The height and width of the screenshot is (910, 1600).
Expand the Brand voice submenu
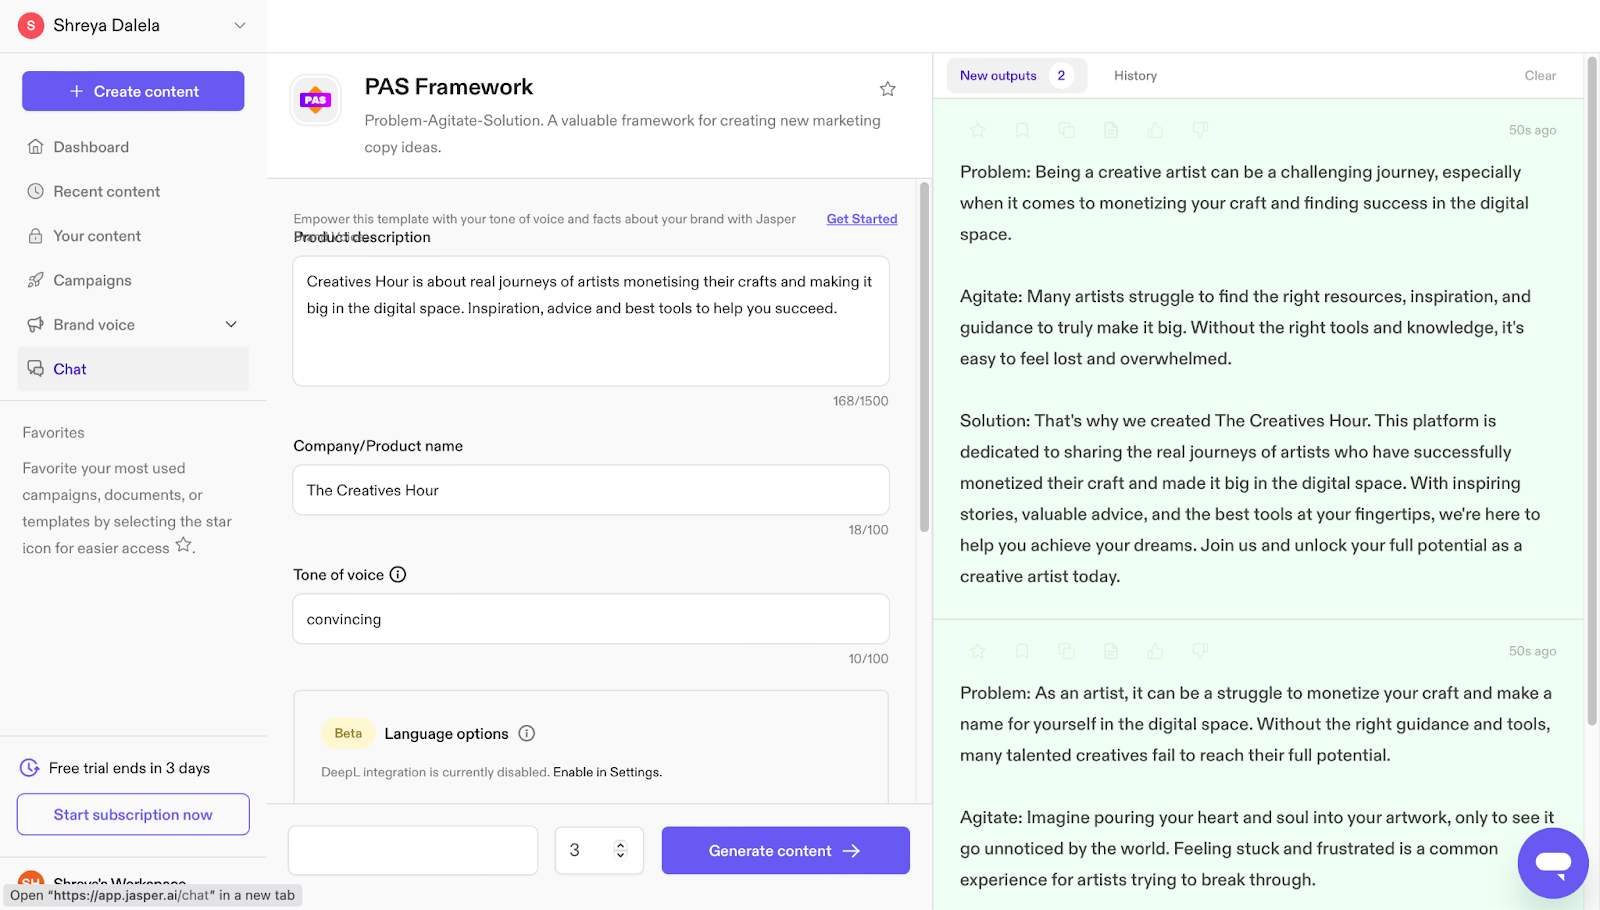click(x=231, y=324)
